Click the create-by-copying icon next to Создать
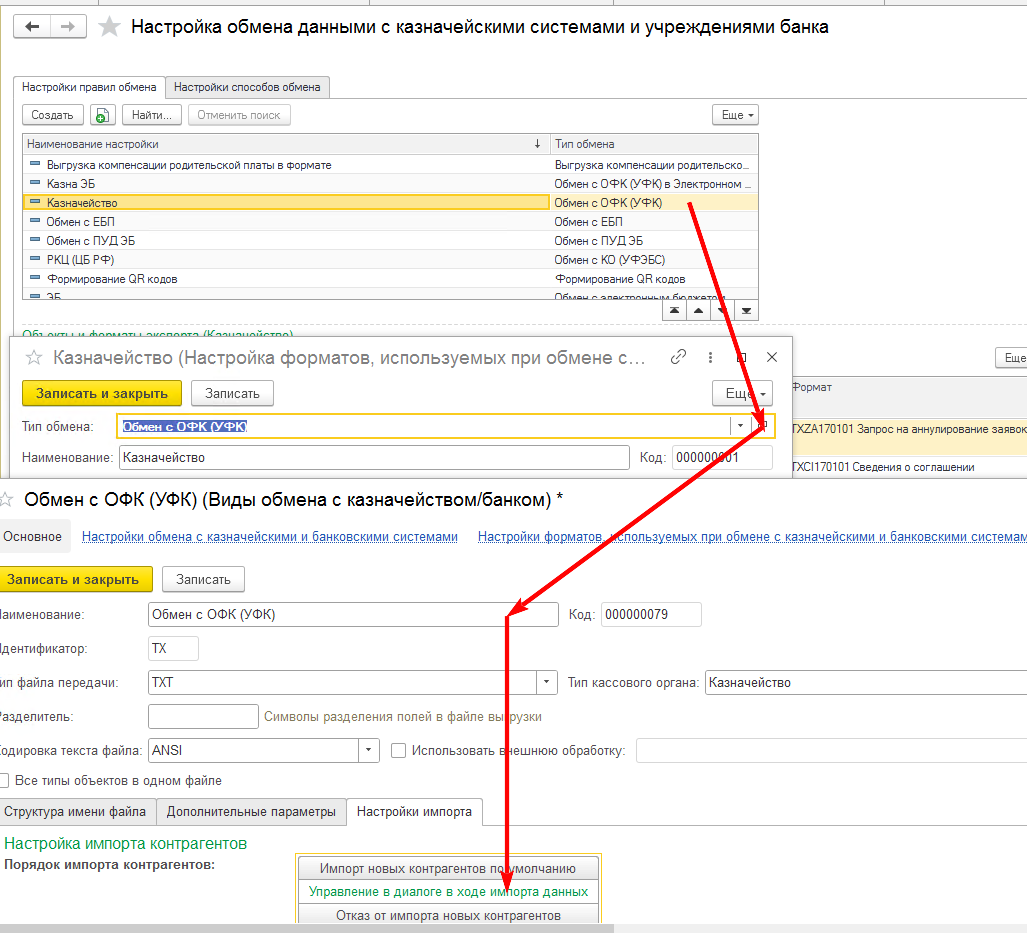 [102, 115]
